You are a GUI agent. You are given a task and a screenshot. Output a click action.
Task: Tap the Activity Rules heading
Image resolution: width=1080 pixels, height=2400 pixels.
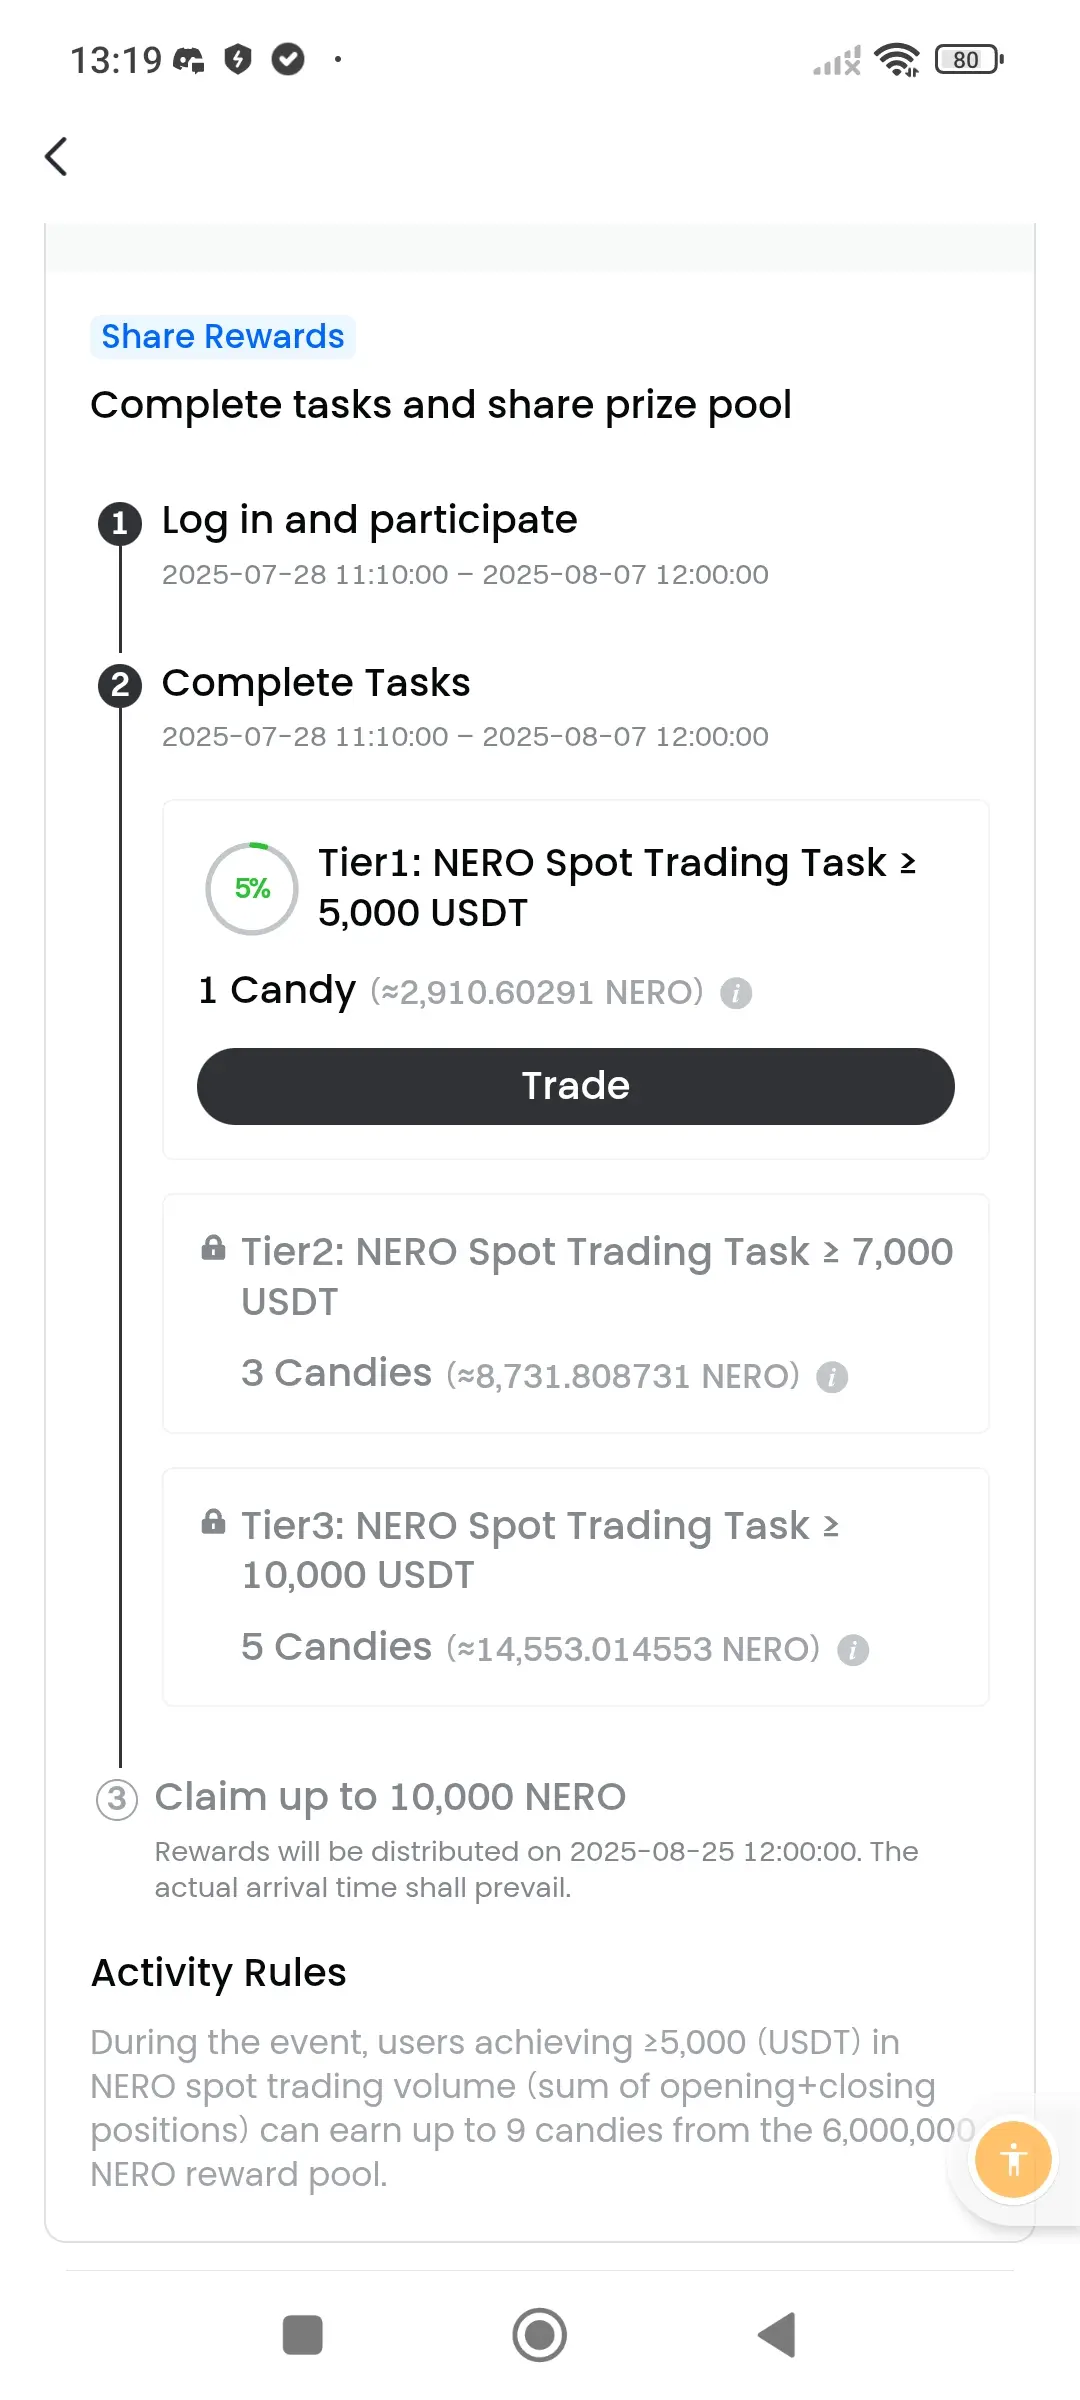[219, 1973]
